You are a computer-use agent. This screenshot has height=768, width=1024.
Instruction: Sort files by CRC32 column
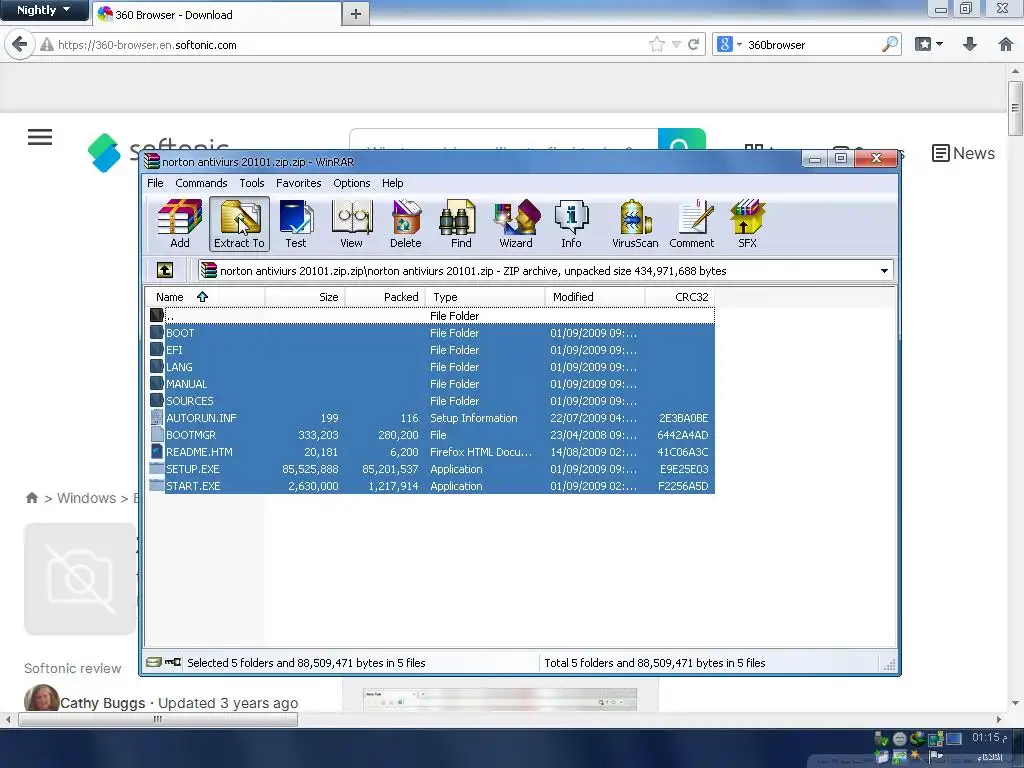680,296
